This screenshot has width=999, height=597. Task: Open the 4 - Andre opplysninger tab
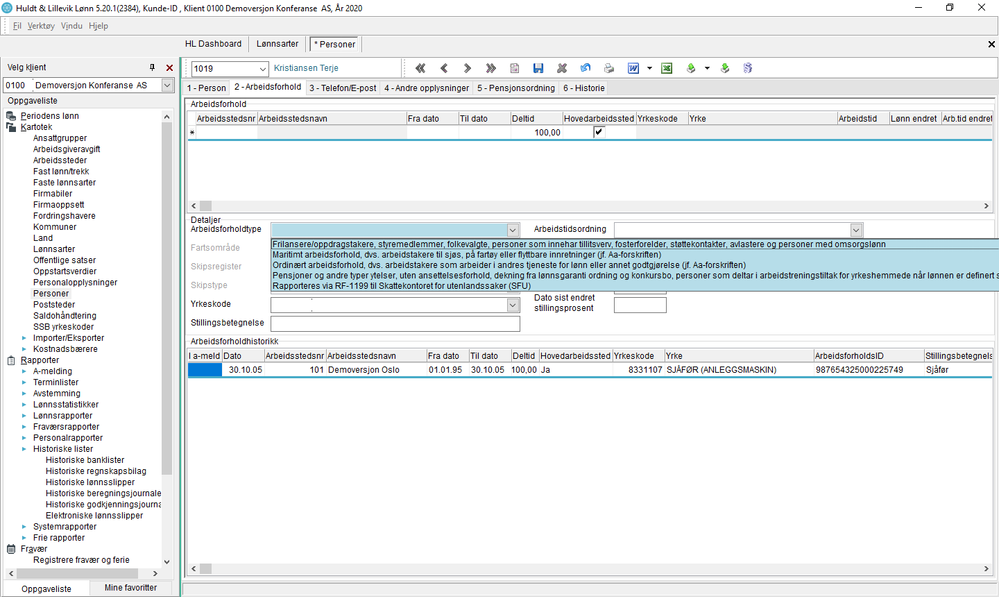pos(427,88)
